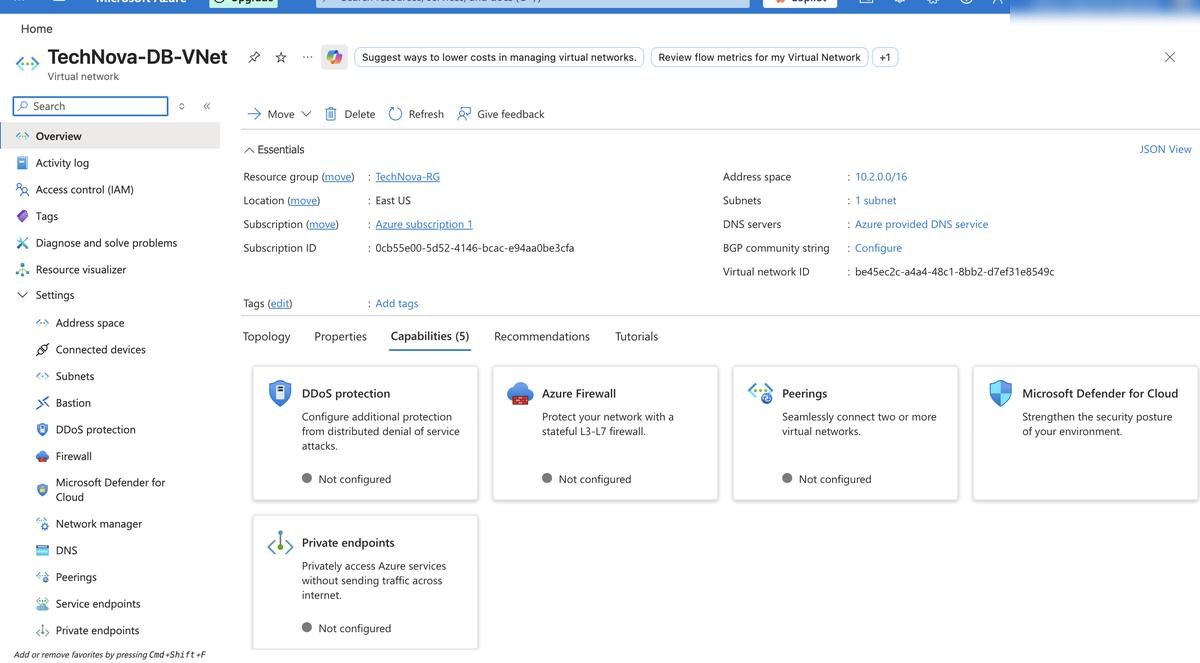Add the virtual network to favorites (star icon)

point(281,57)
